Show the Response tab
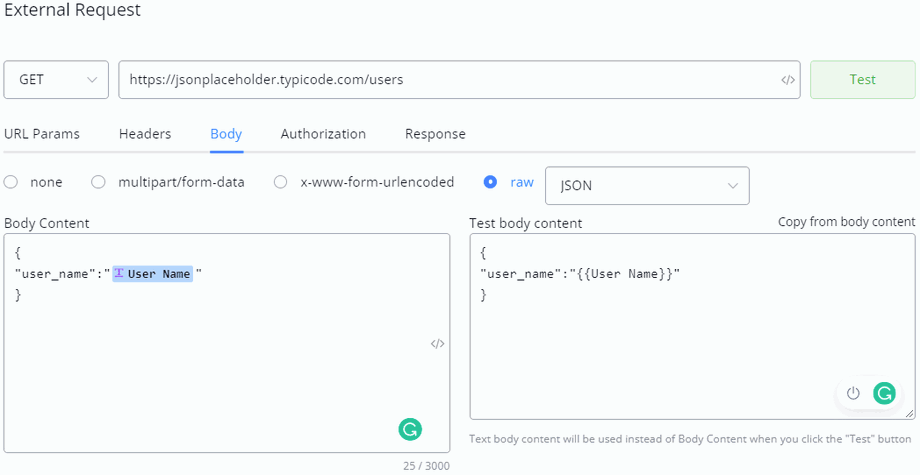The image size is (920, 475). coord(435,134)
